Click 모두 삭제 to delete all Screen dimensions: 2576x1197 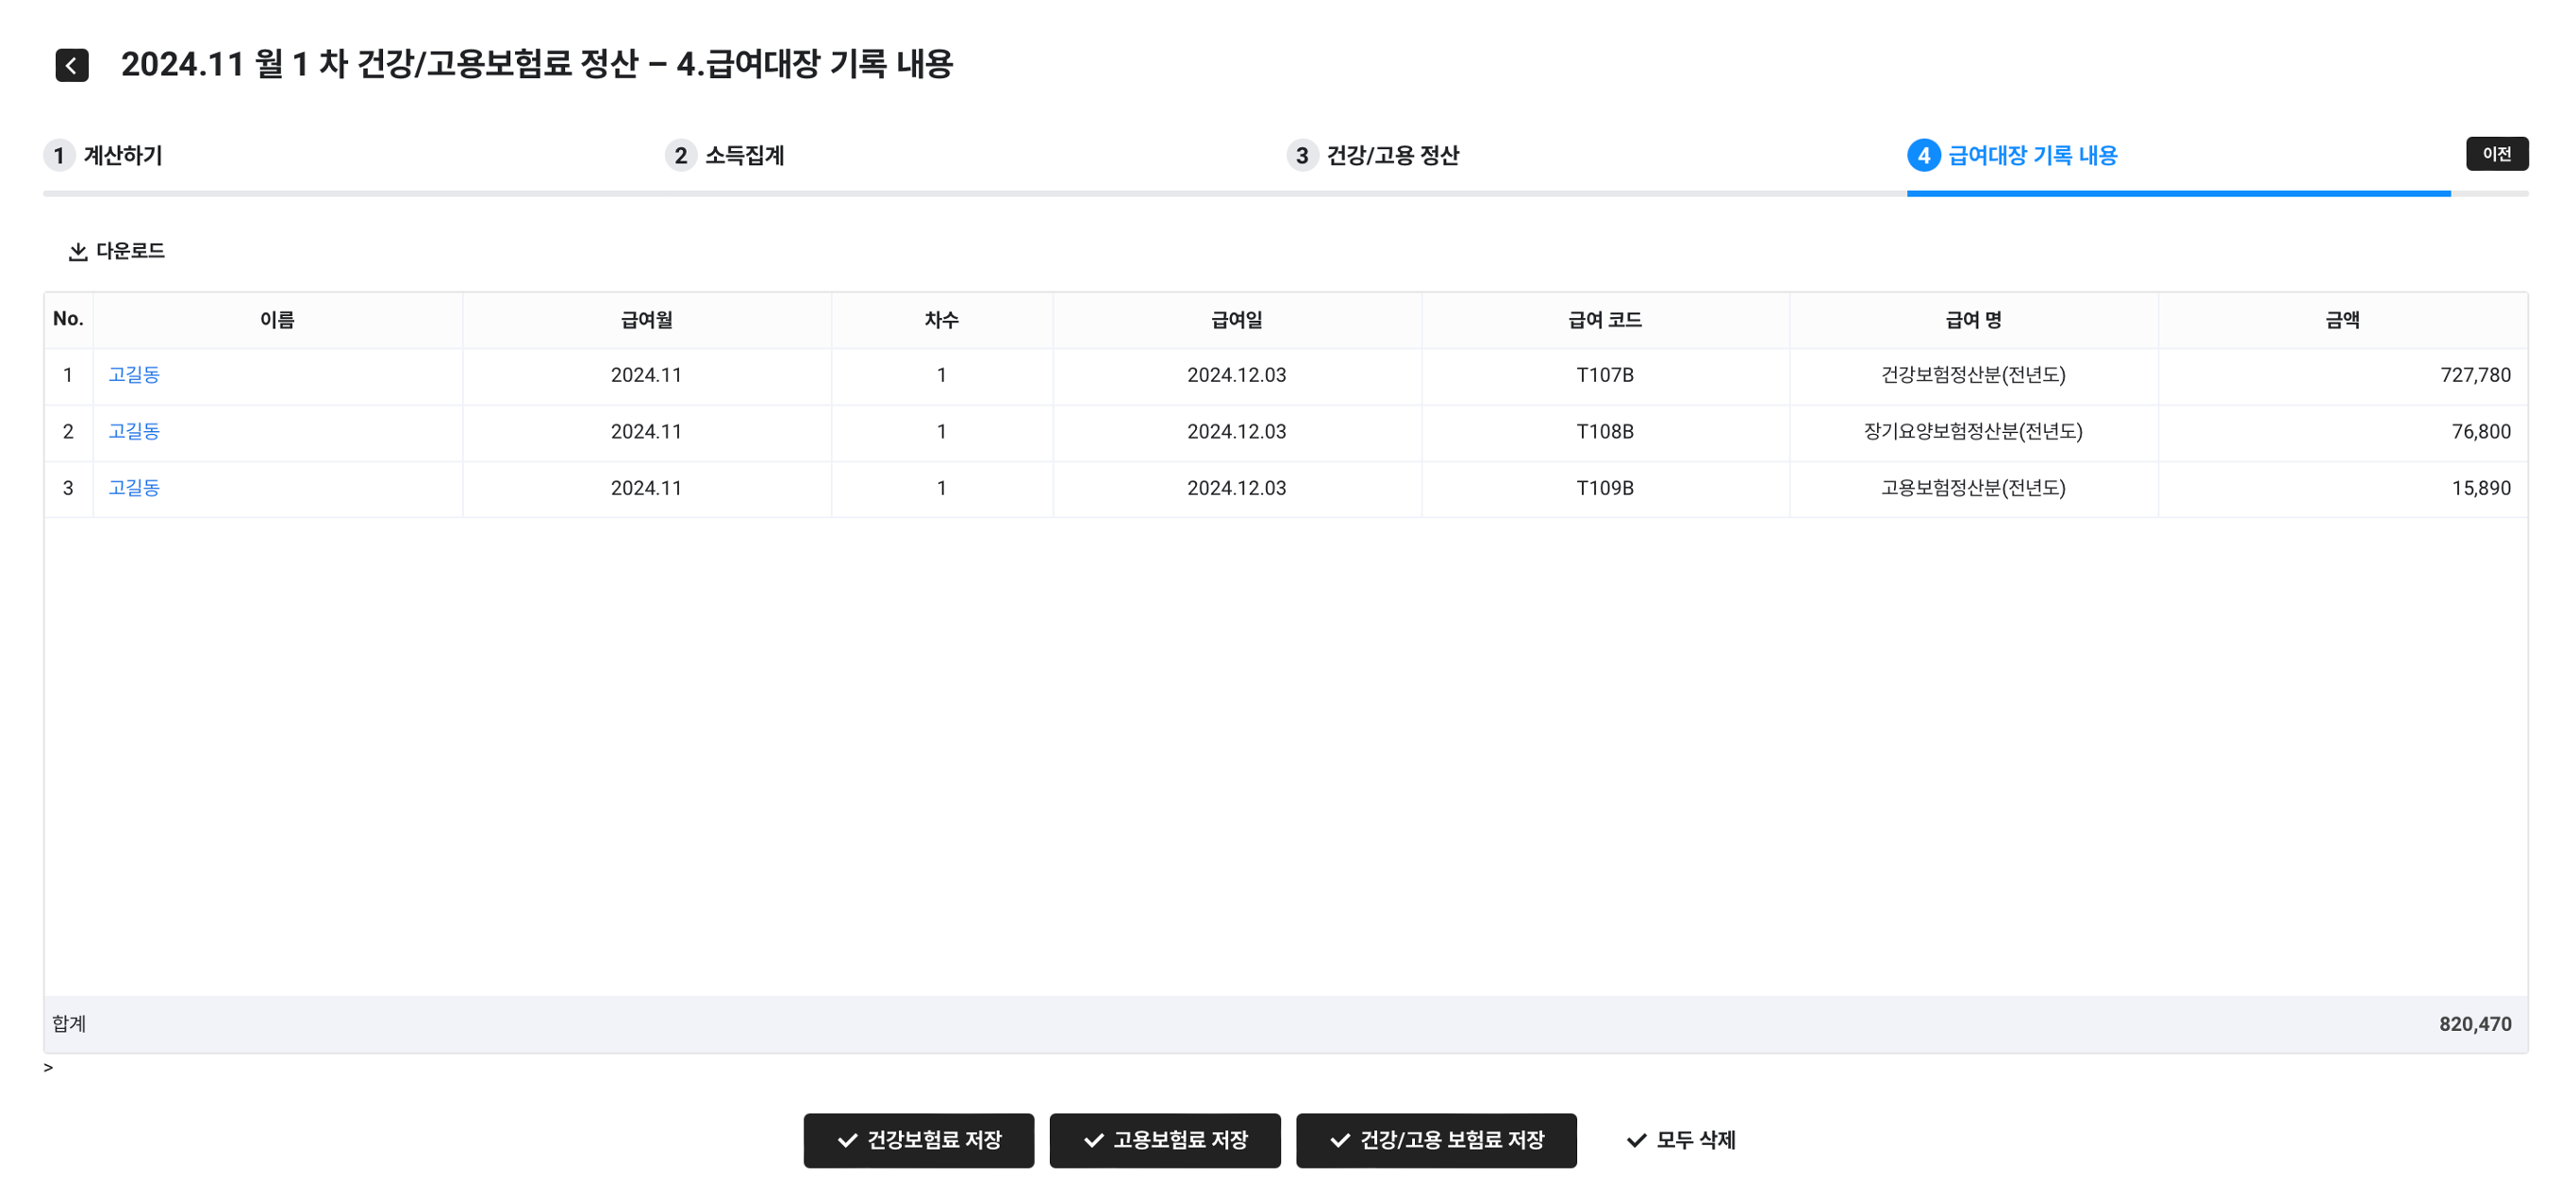tap(1681, 1140)
